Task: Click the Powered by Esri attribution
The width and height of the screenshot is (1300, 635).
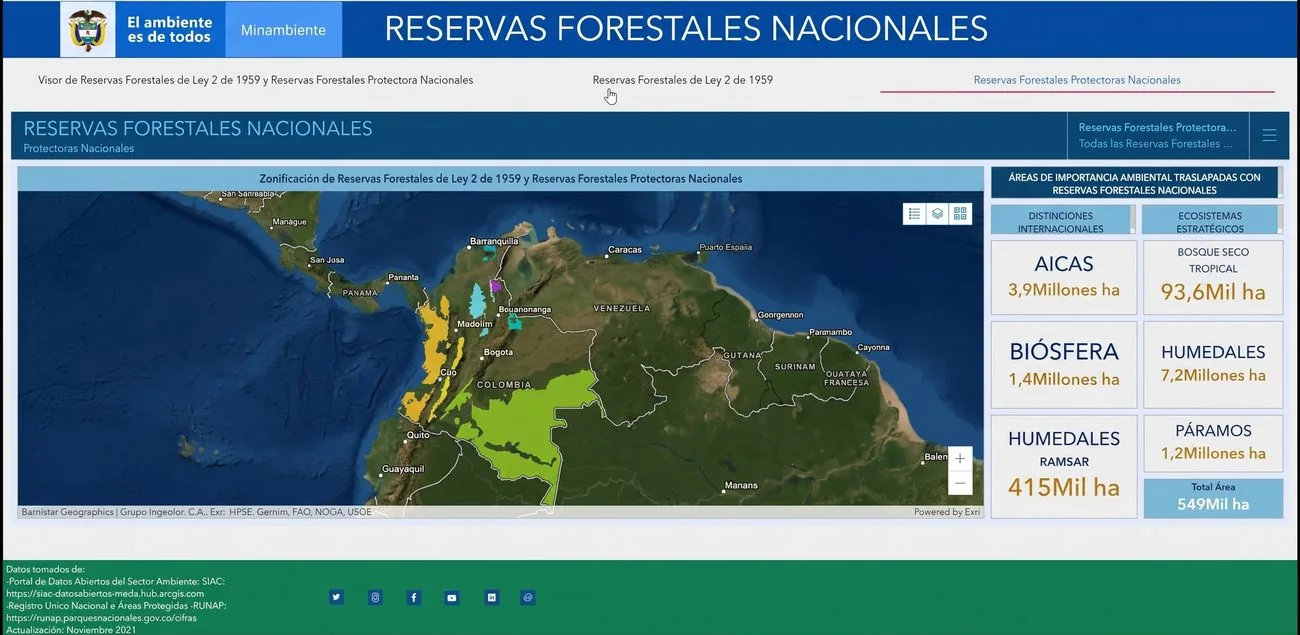Action: click(x=946, y=512)
